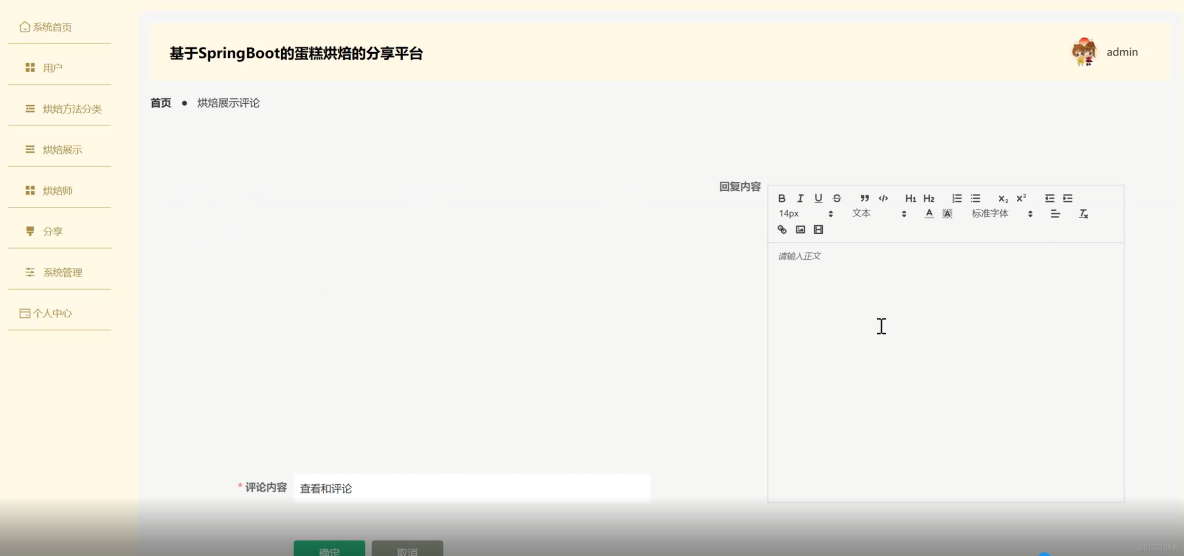Toggle underline formatting in the editor
The height and width of the screenshot is (556, 1184).
[819, 199]
